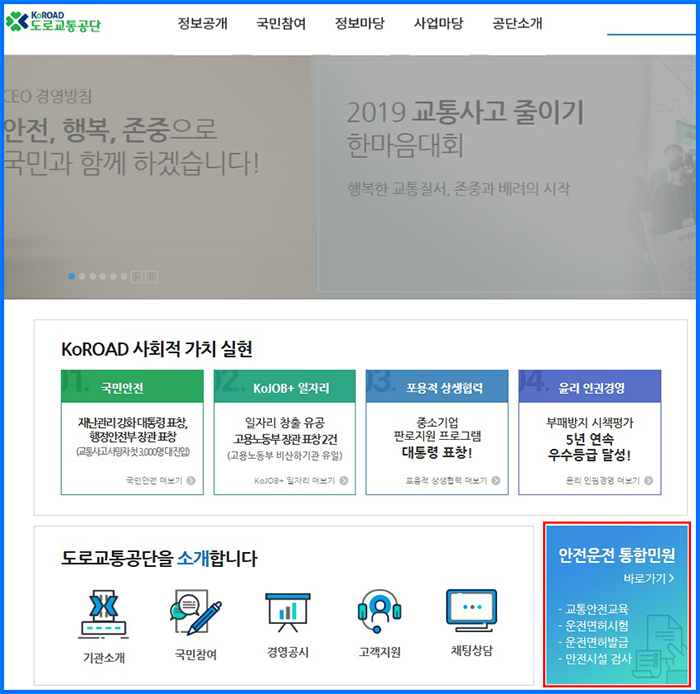Click the arrow icon beside KoJOB+ 일자리 더보기
The height and width of the screenshot is (694, 700).
[344, 481]
